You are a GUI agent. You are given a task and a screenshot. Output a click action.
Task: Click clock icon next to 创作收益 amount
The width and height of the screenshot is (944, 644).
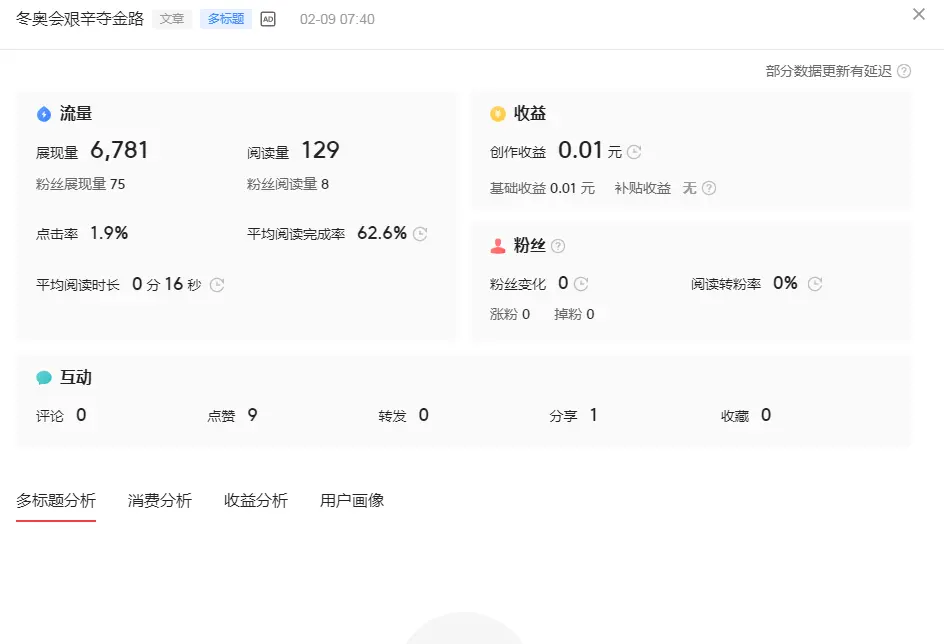point(634,152)
